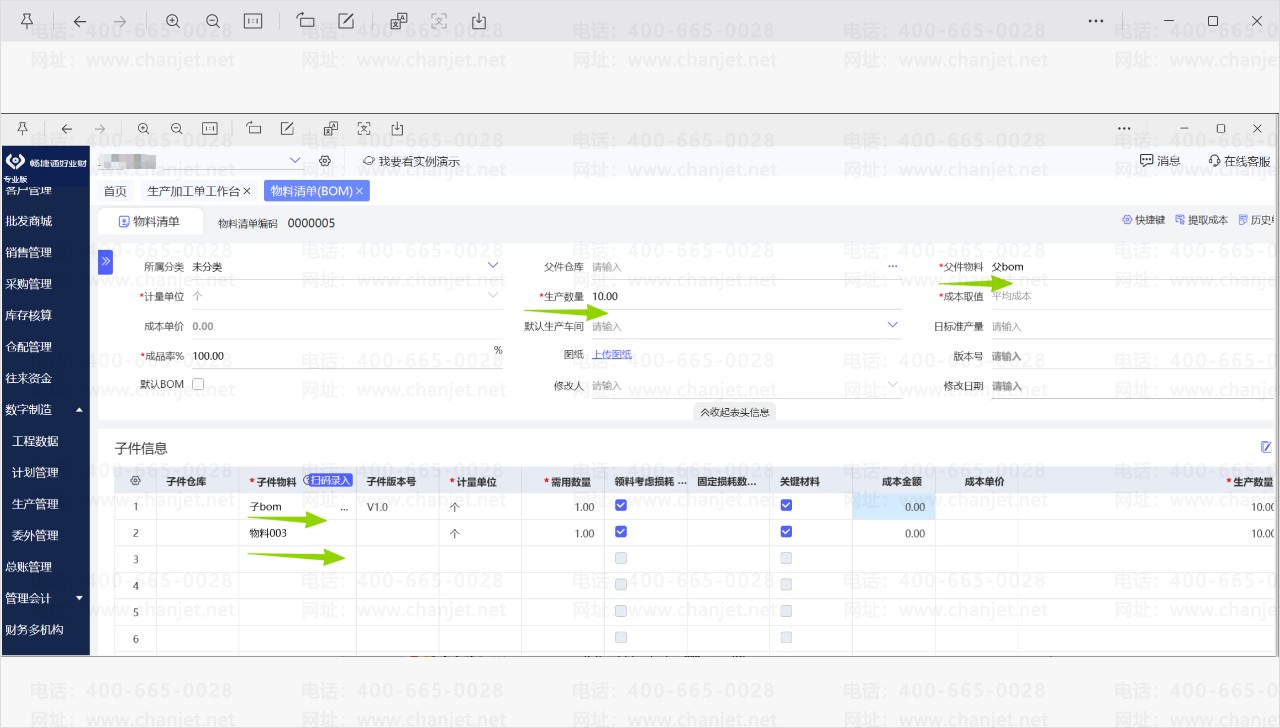The image size is (1280, 728).
Task: Click 版本号 input field
Action: [x=1133, y=356]
